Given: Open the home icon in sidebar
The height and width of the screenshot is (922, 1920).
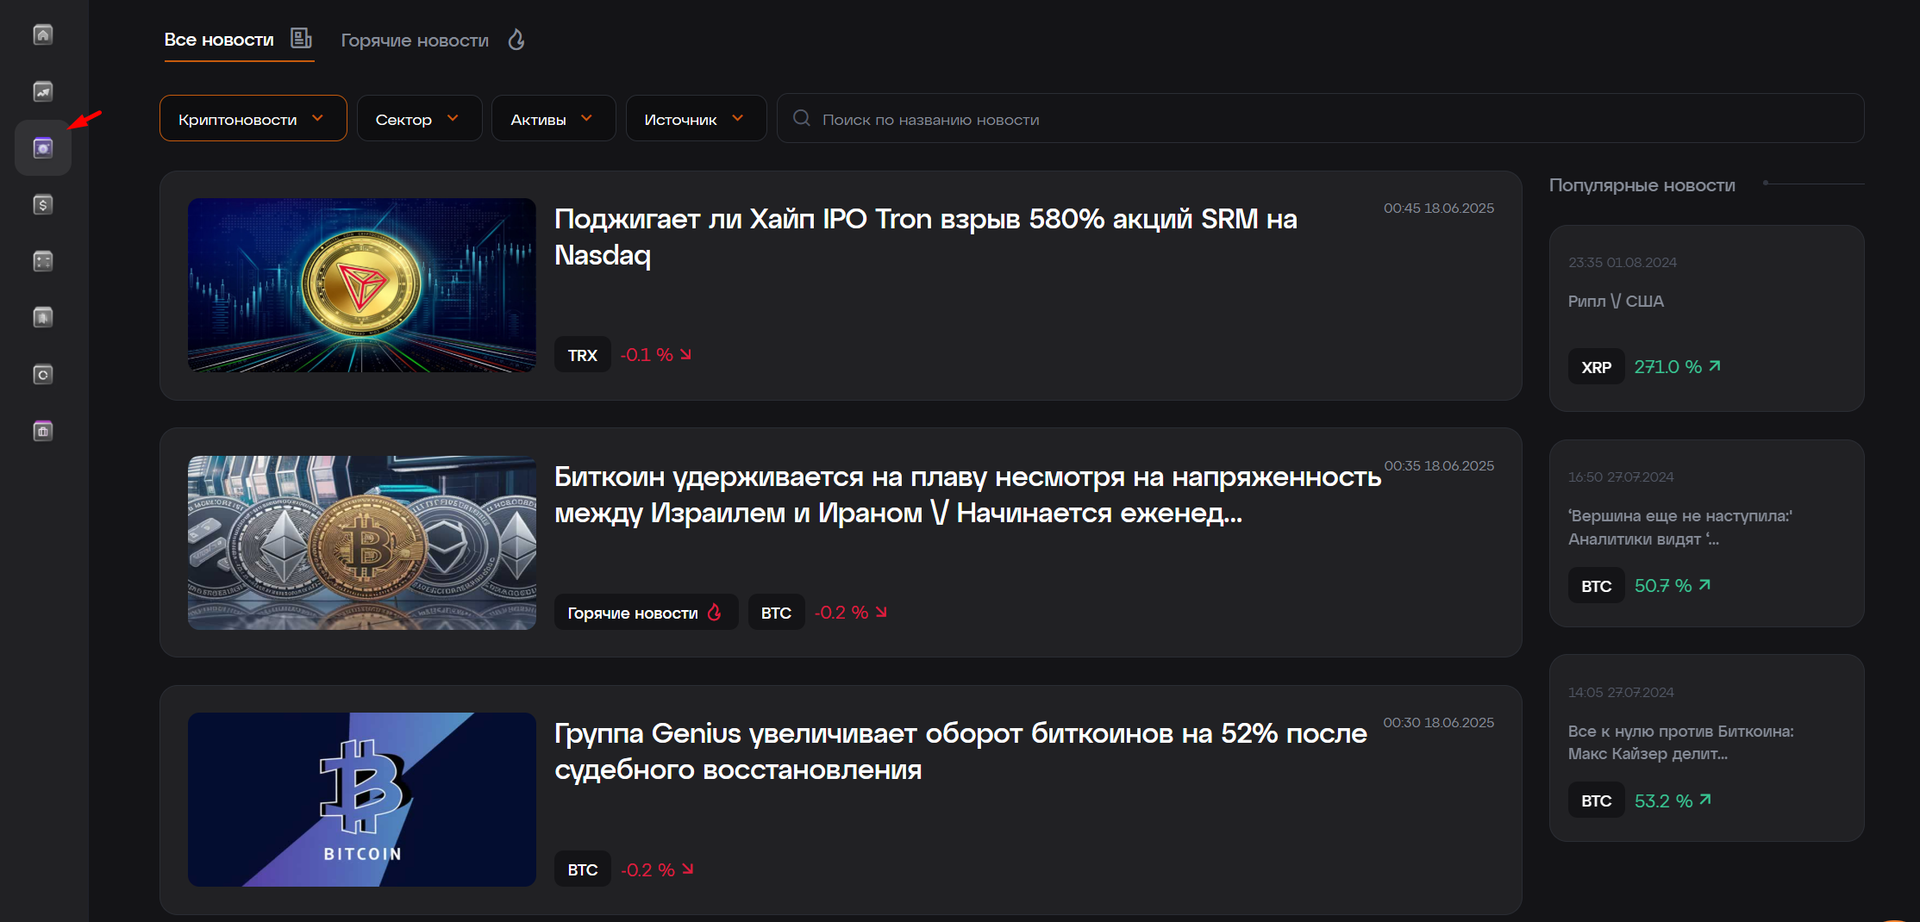Looking at the screenshot, I should 43,35.
